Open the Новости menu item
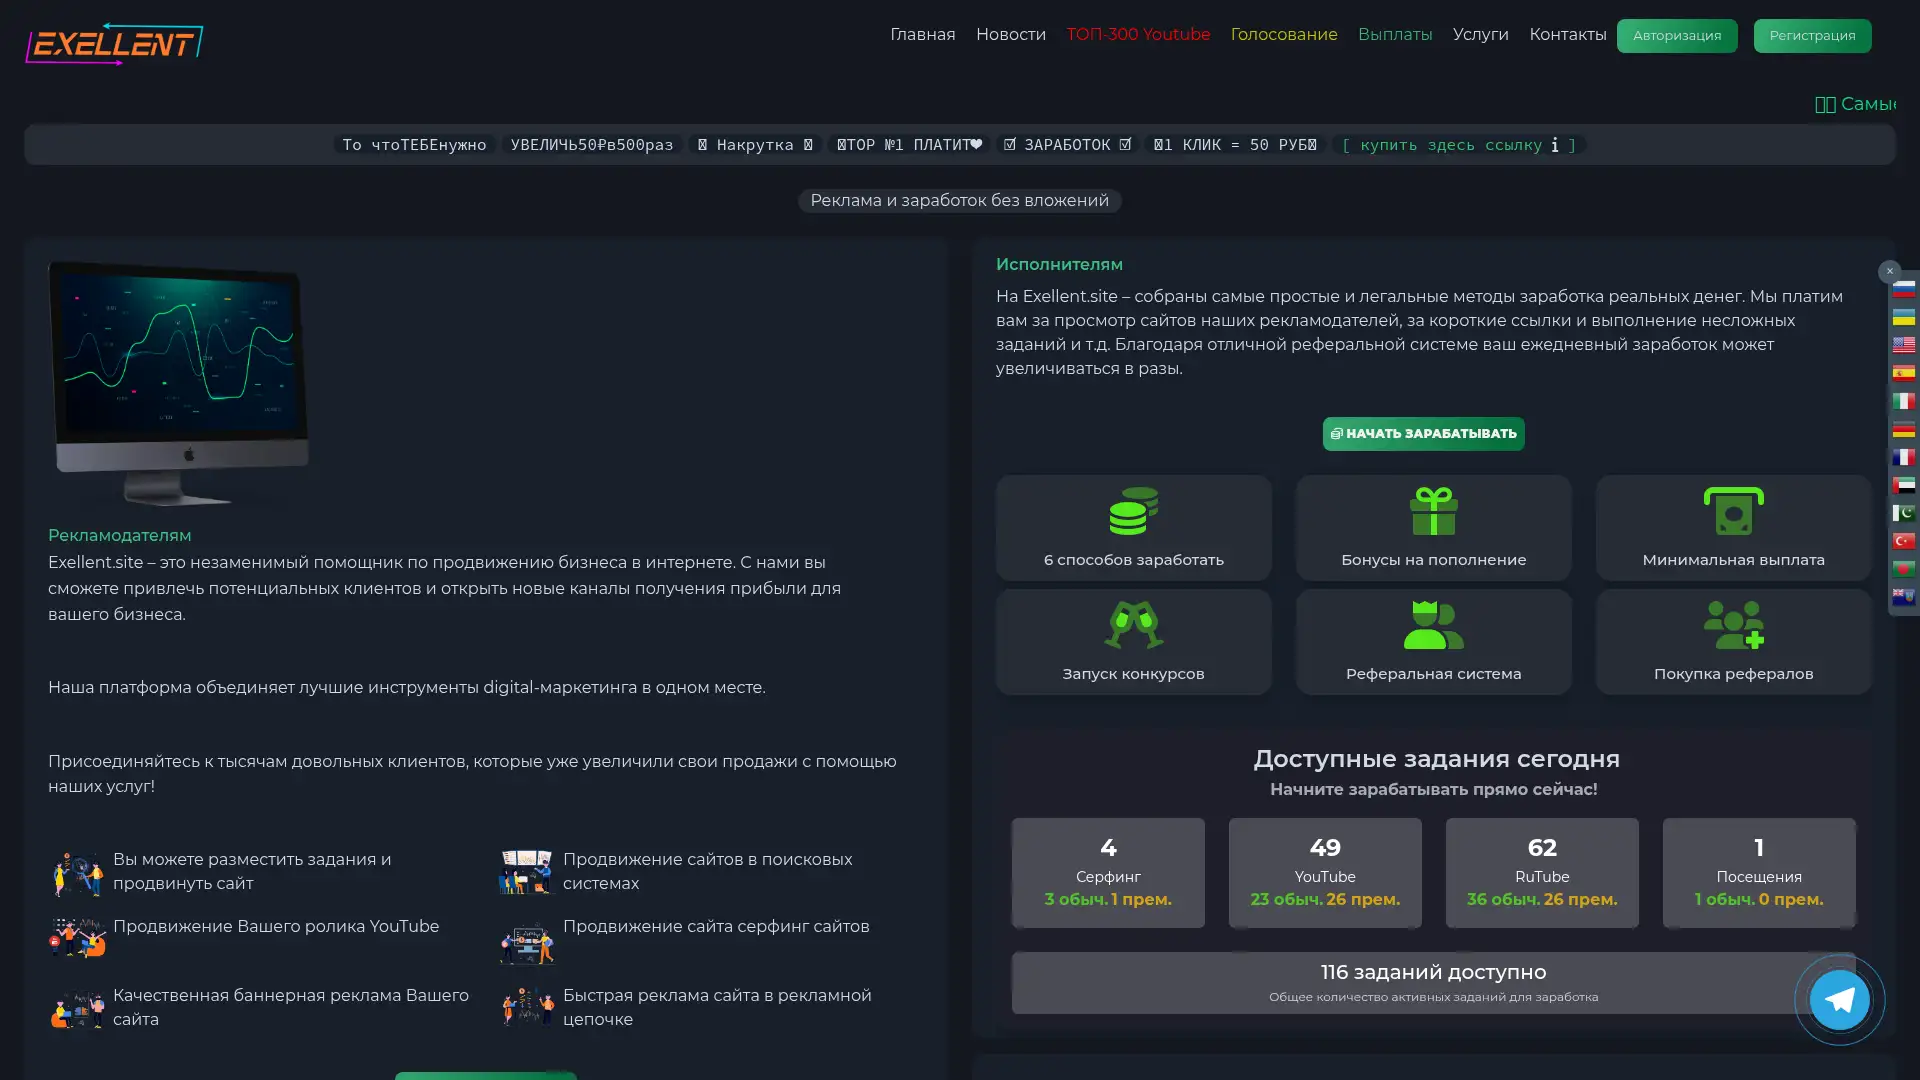 coord(1010,35)
